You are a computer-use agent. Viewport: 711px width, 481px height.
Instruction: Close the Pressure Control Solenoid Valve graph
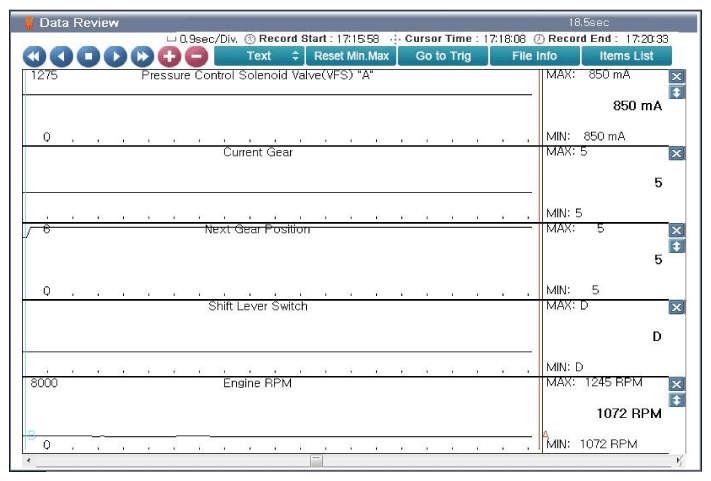(x=676, y=77)
